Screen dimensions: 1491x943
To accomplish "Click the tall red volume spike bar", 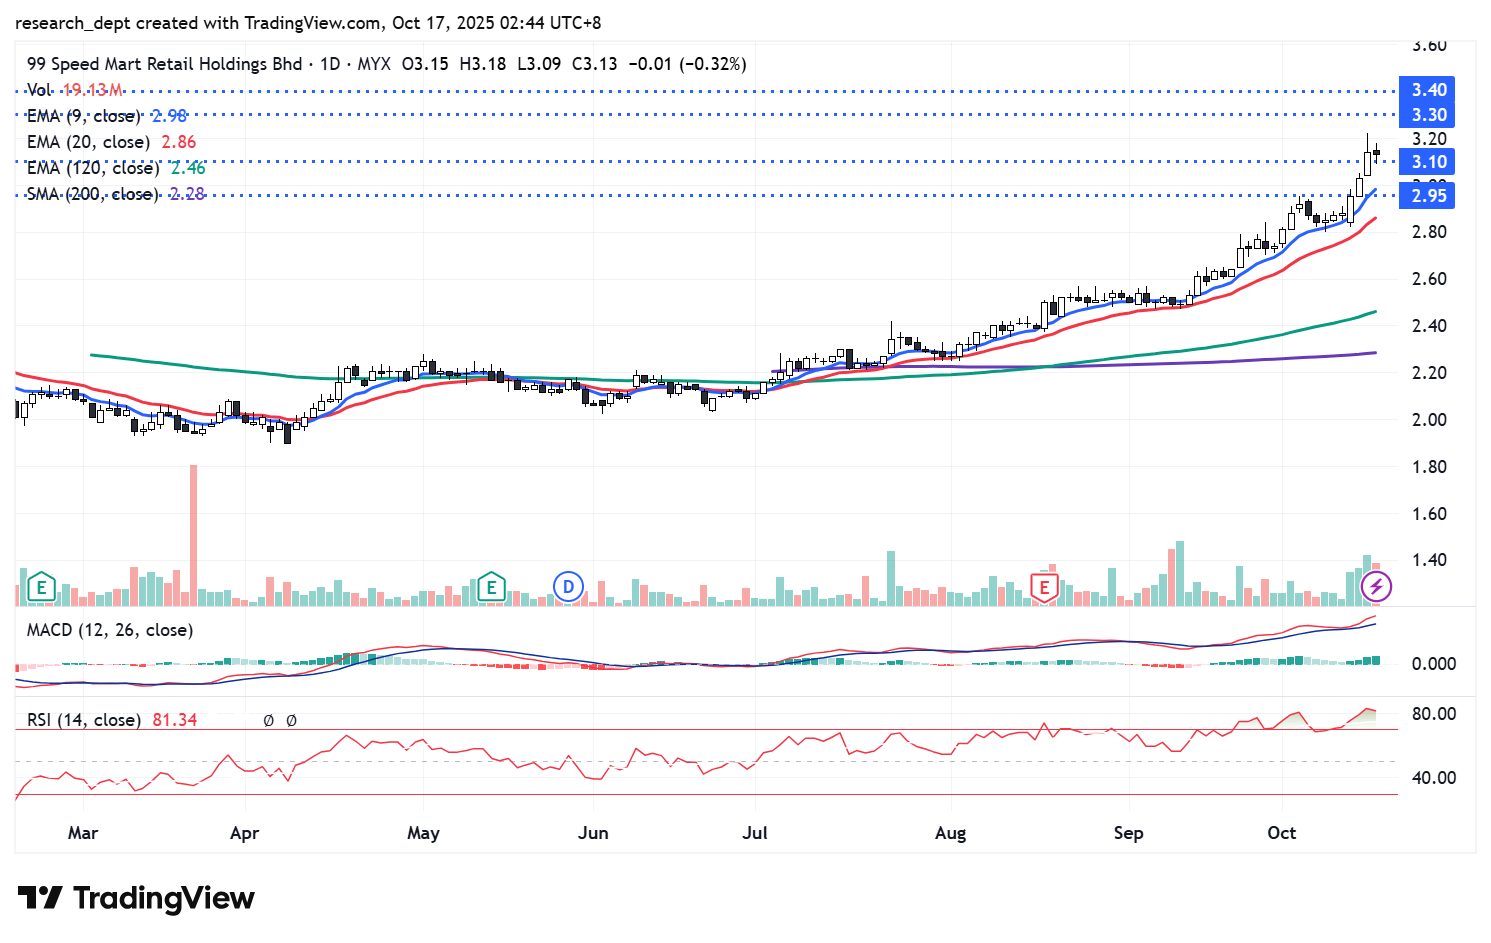I will click(x=193, y=535).
